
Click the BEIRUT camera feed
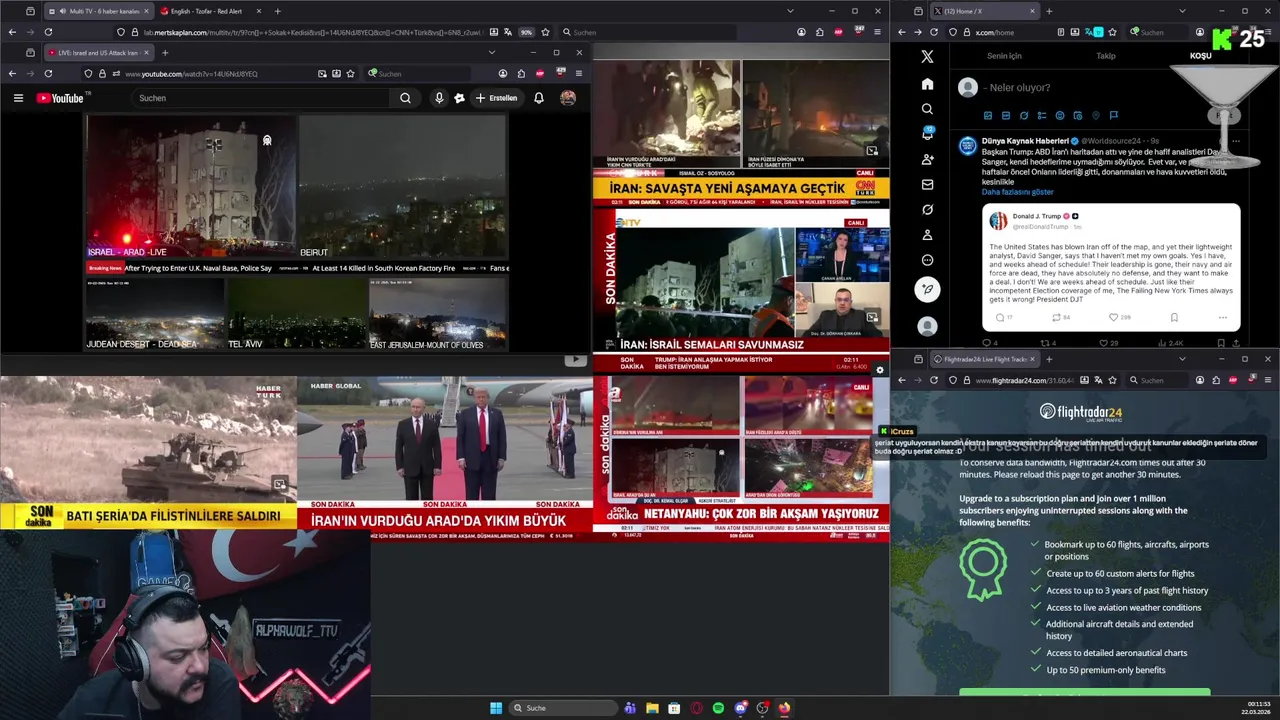pos(403,187)
